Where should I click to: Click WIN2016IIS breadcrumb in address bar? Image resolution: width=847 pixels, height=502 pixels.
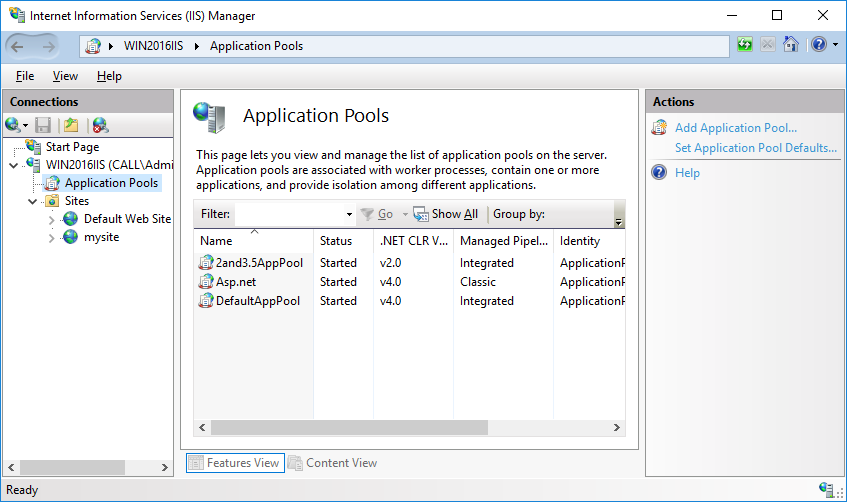coord(153,46)
